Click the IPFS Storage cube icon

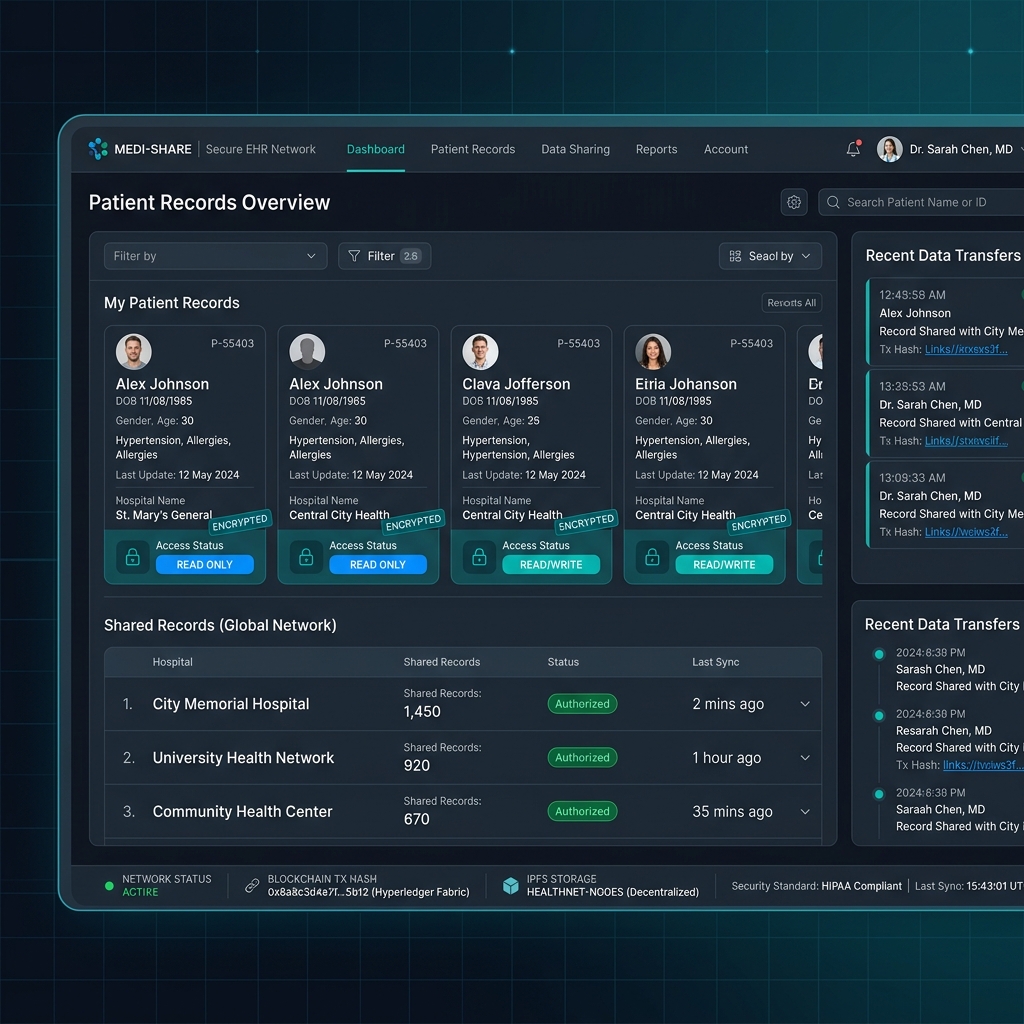(x=510, y=884)
